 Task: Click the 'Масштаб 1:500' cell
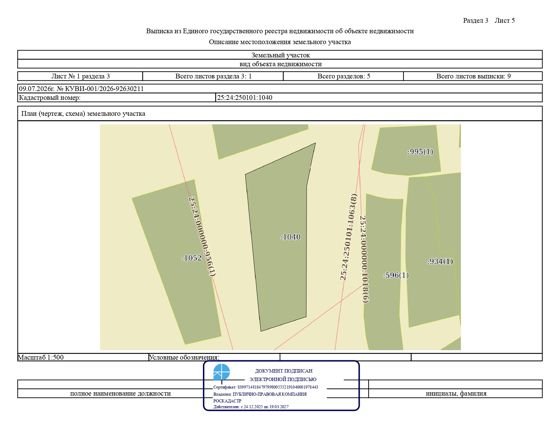point(82,357)
